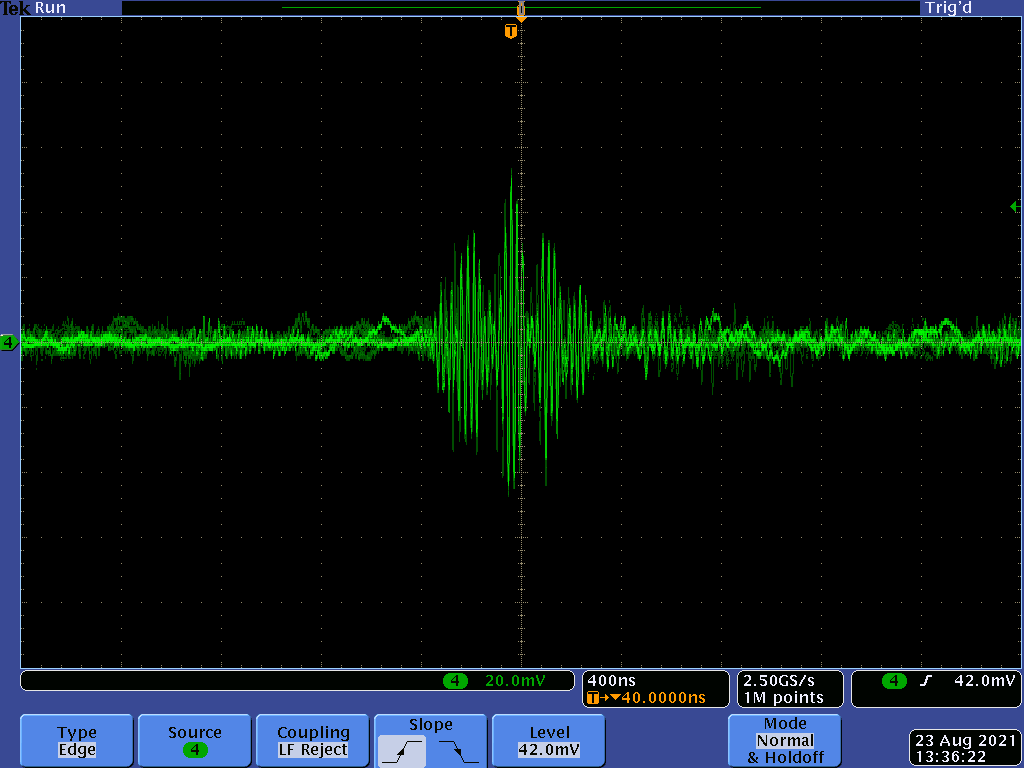The image size is (1024, 768).
Task: Click the orange trigger position T marker
Action: point(511,32)
